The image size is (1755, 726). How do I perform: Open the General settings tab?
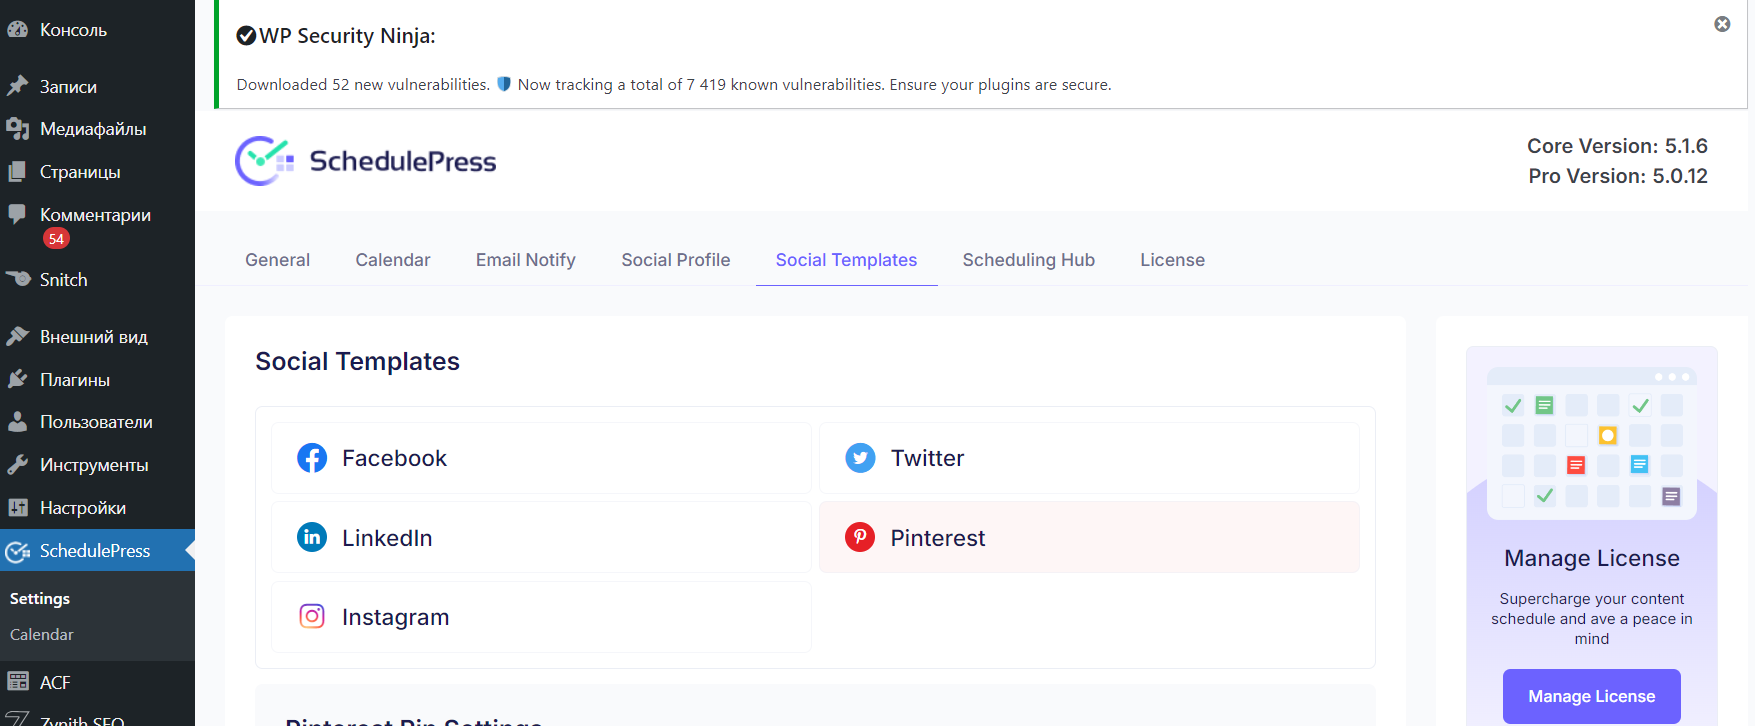(277, 260)
